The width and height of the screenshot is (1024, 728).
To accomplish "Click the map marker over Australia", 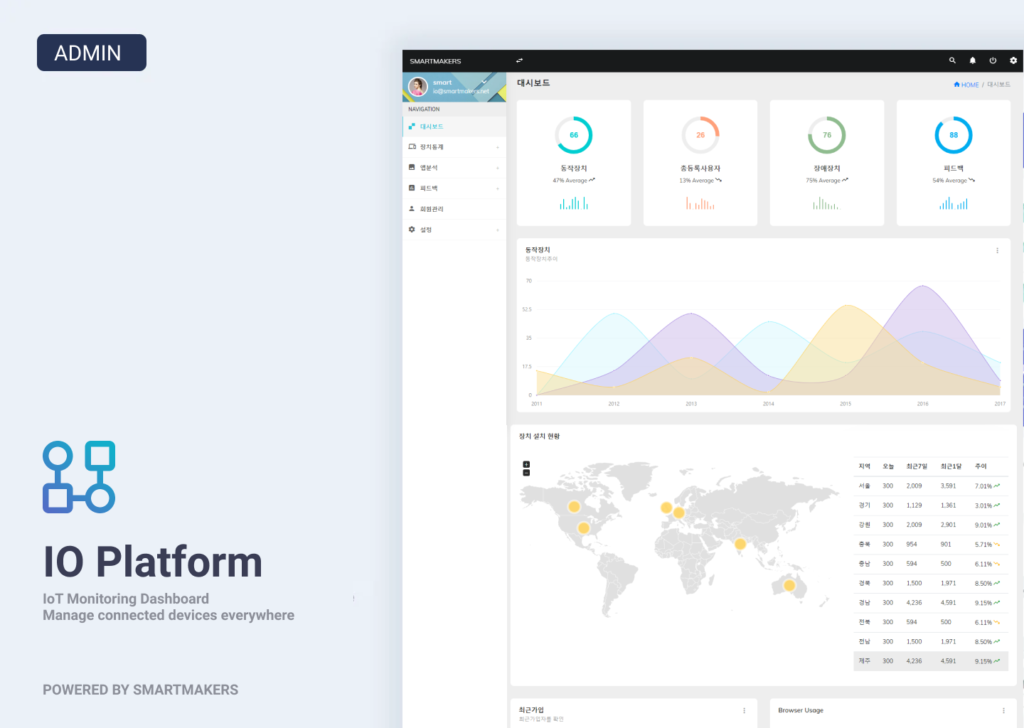I will coord(790,586).
